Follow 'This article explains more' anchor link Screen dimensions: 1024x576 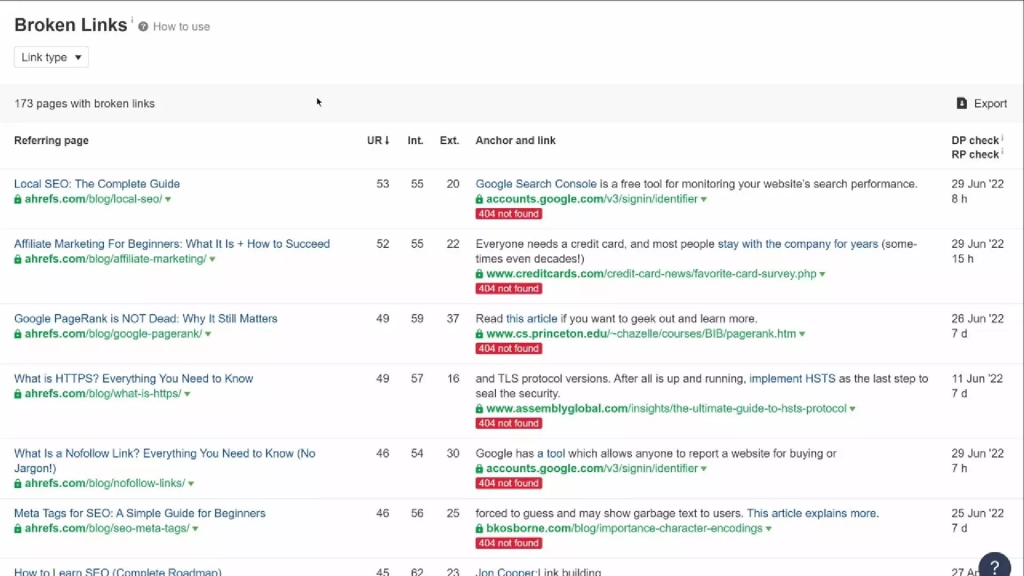811,513
